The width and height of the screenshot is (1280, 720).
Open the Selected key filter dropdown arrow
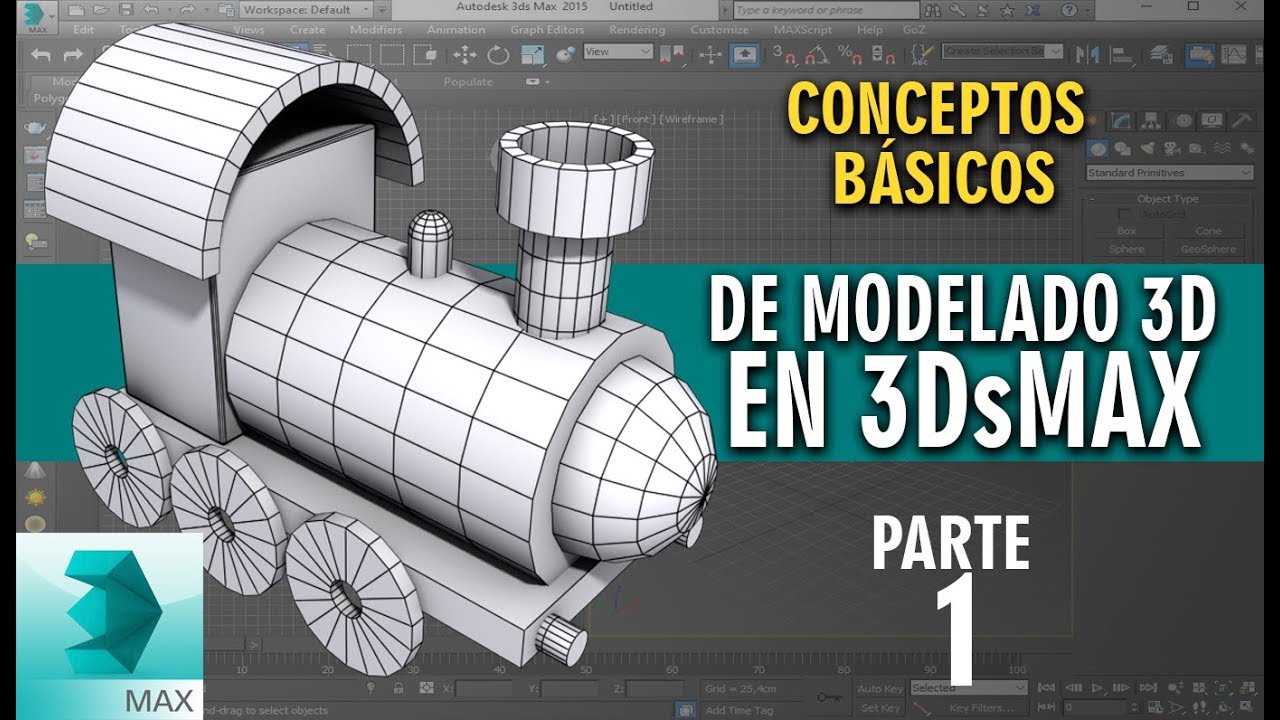1020,688
